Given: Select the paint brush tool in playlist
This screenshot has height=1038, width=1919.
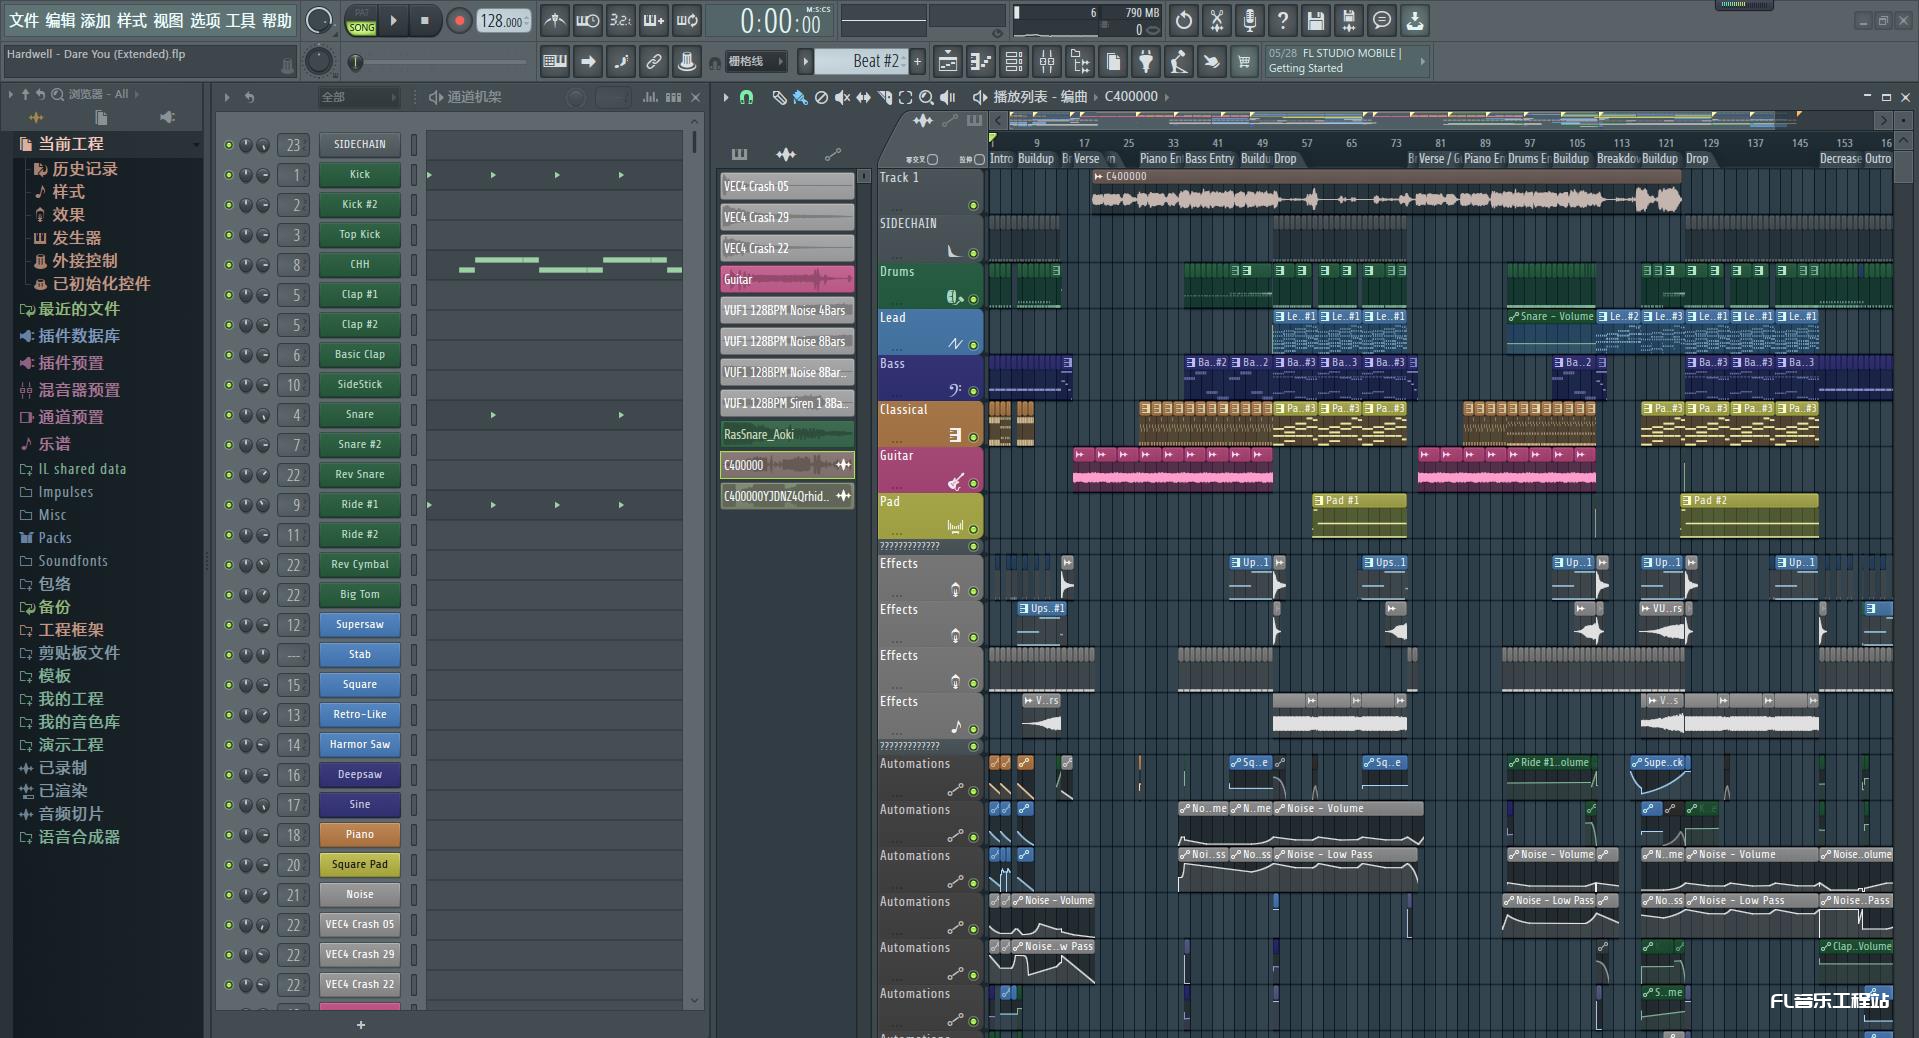Looking at the screenshot, I should click(800, 97).
